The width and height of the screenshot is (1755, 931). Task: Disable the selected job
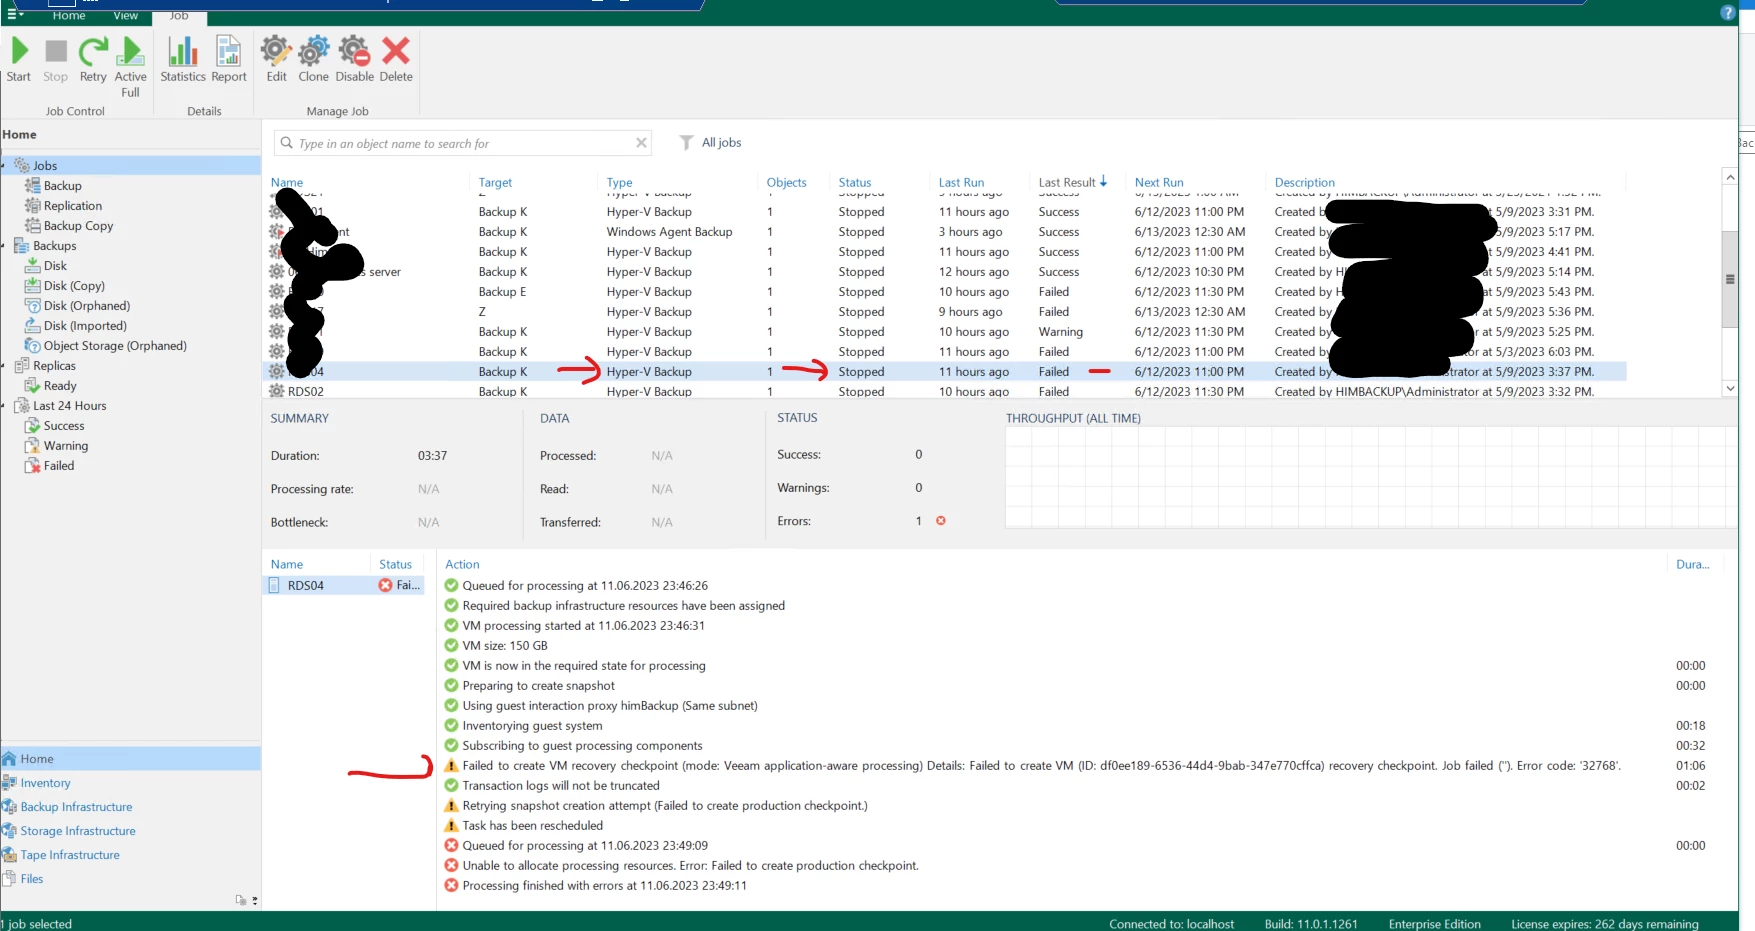click(354, 60)
